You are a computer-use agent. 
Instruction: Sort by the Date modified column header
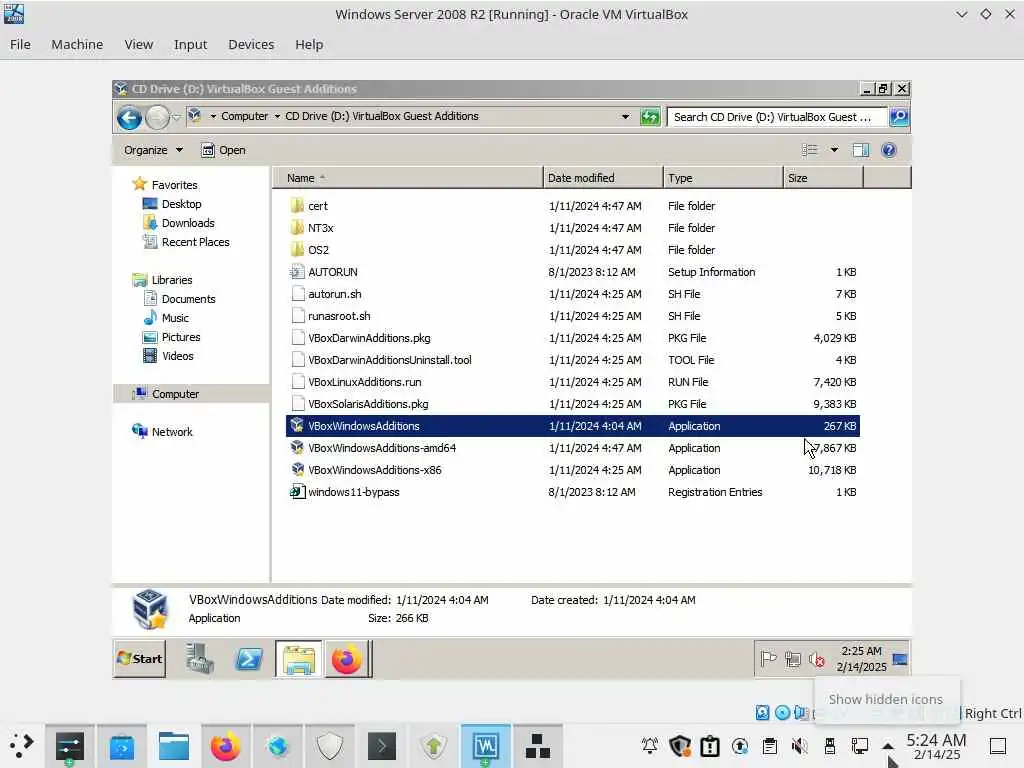[x=603, y=178]
